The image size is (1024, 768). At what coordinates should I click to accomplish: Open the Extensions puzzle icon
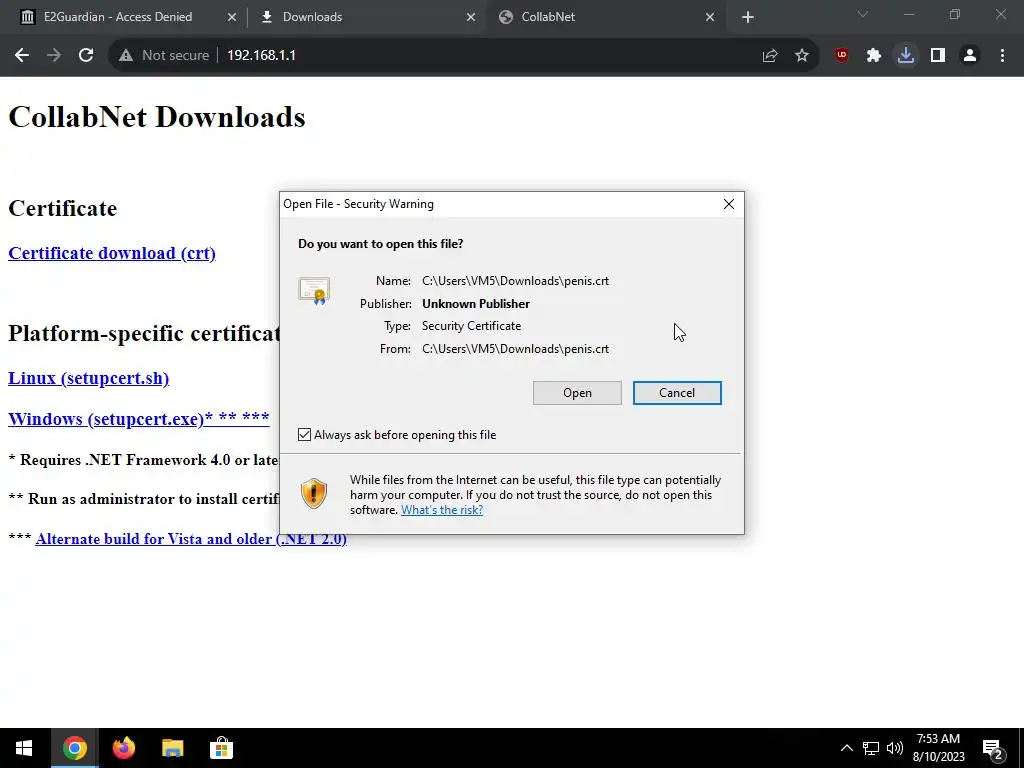tap(874, 56)
